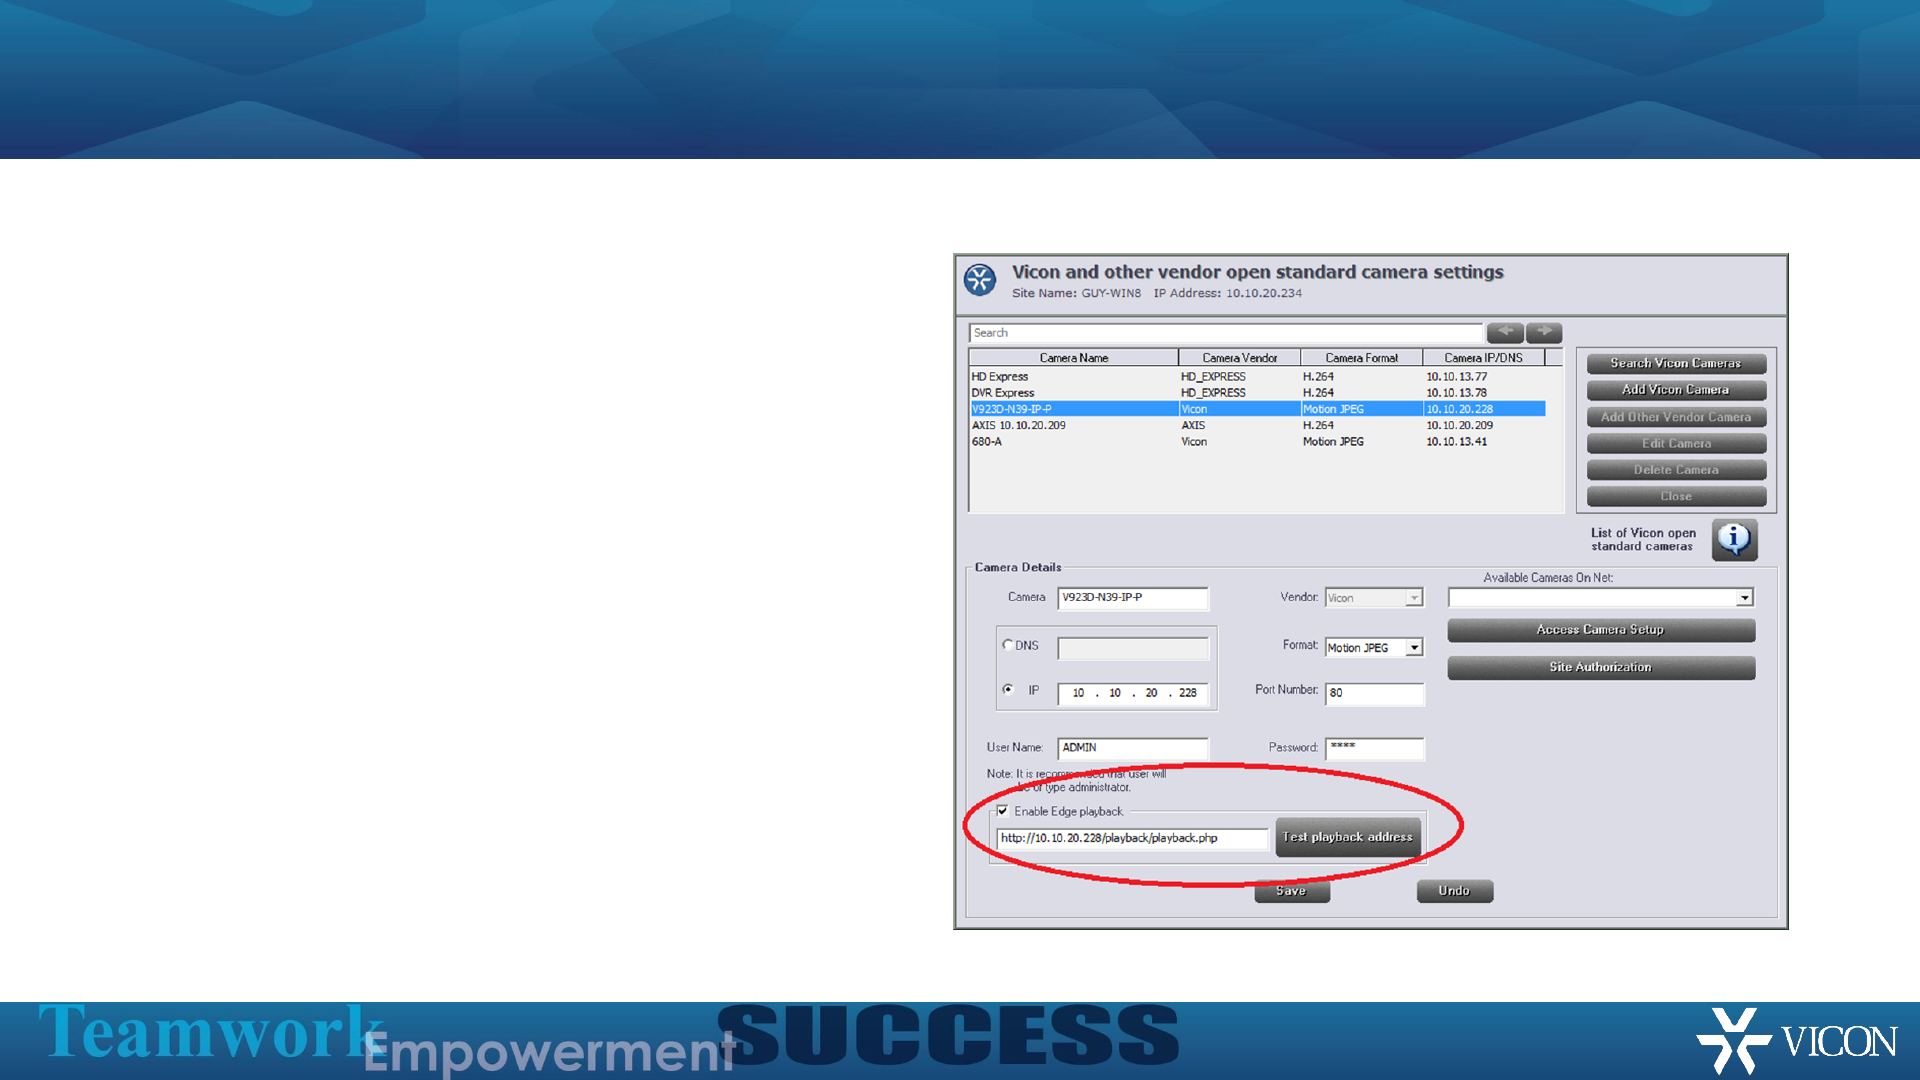1920x1080 pixels.
Task: Click into the Search field
Action: (x=1225, y=333)
